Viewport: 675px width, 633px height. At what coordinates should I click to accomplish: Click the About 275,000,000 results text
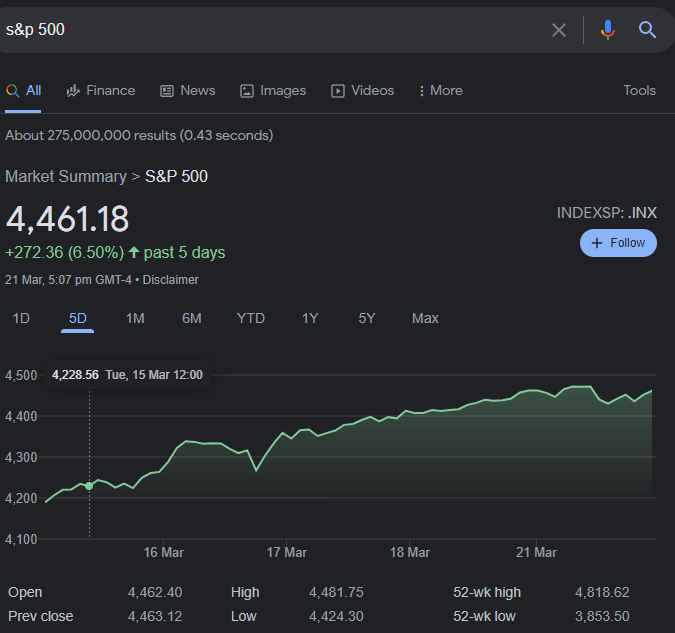[139, 136]
